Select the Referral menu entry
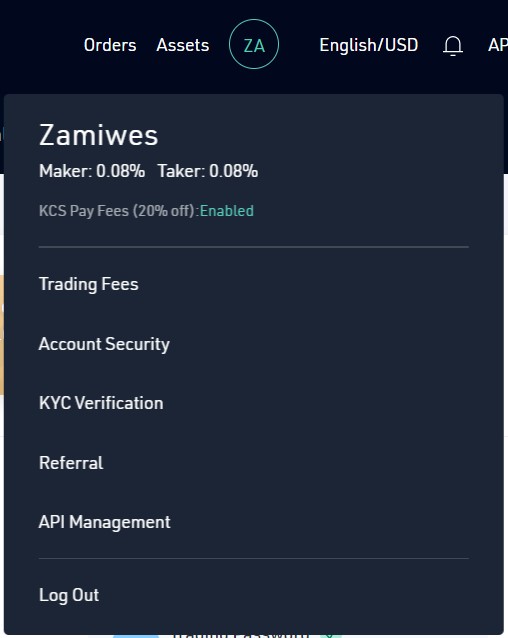Viewport: 508px width, 638px height. coord(71,463)
